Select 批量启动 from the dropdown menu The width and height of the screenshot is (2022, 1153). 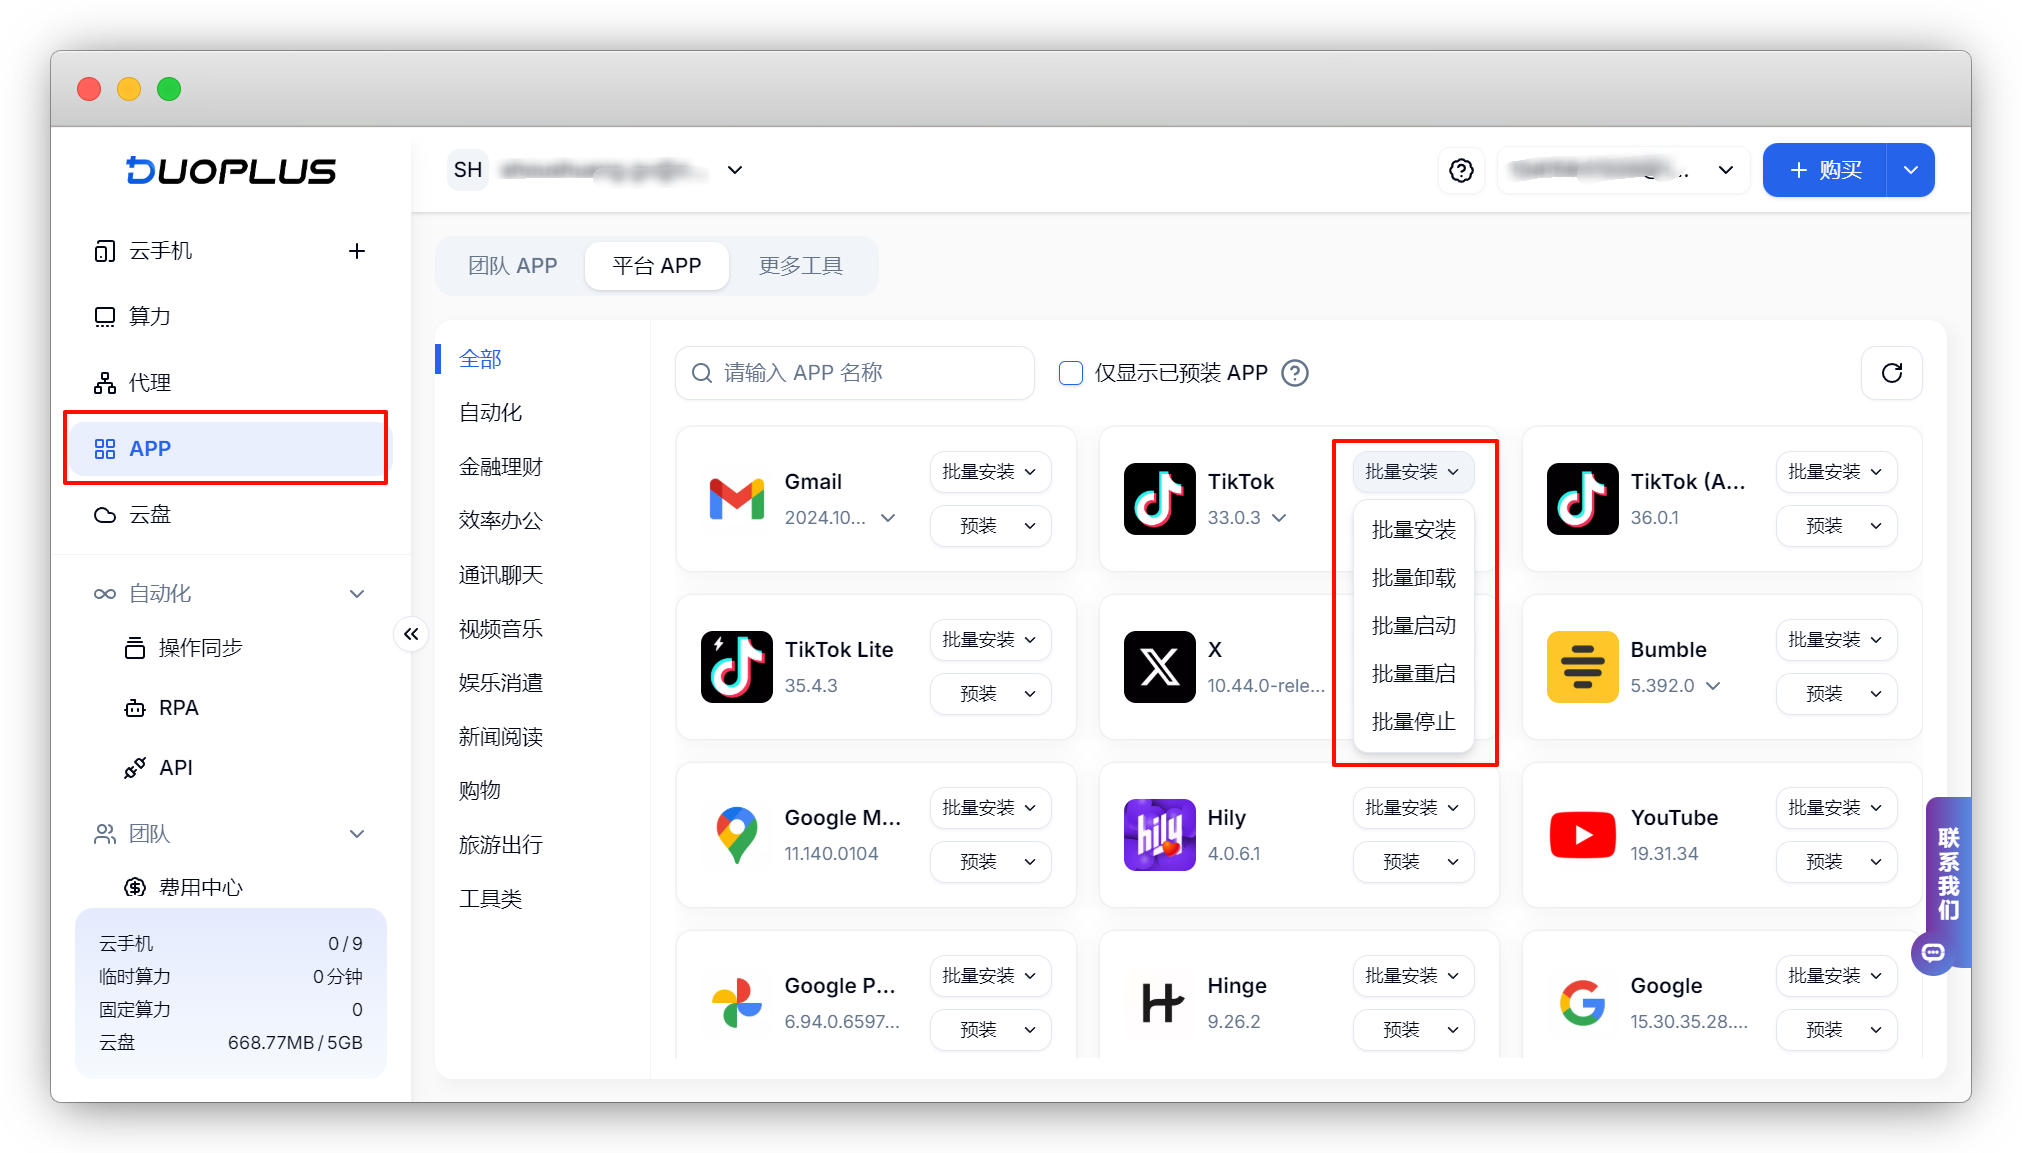(x=1413, y=626)
